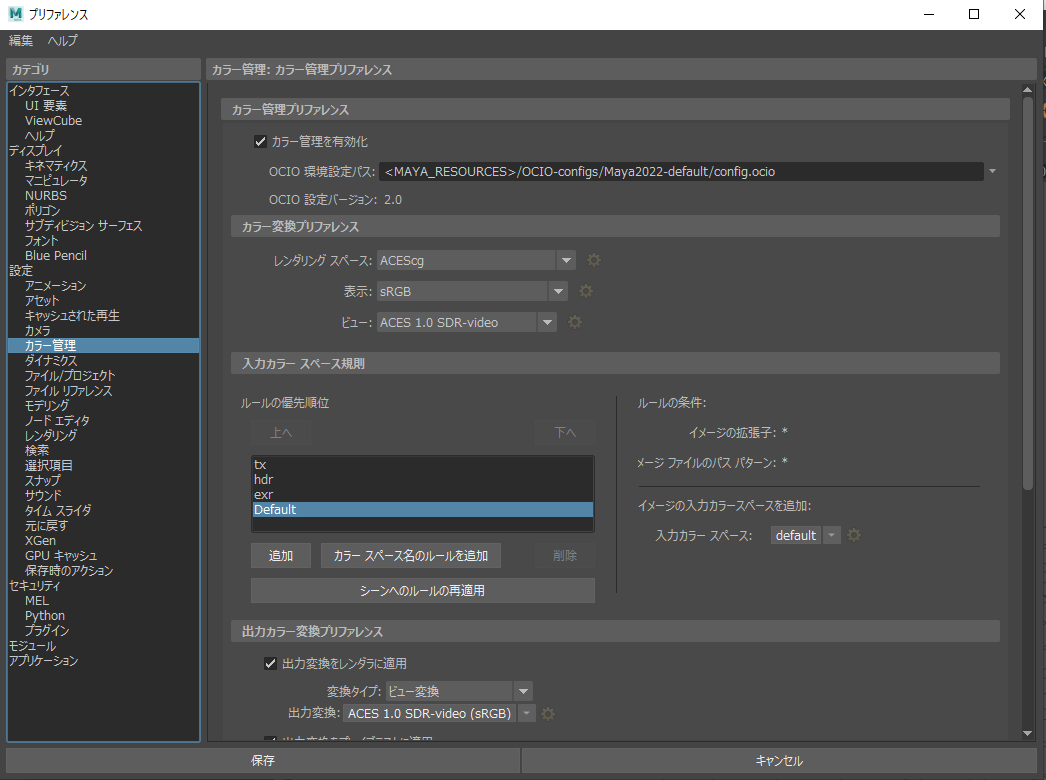Click シーンへのルールの再適用 button
The height and width of the screenshot is (780, 1046).
[422, 591]
